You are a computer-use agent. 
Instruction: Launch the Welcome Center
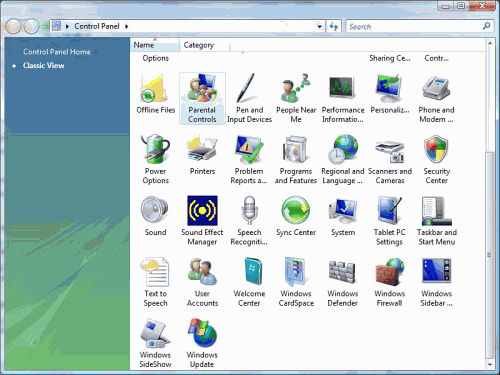tap(249, 282)
